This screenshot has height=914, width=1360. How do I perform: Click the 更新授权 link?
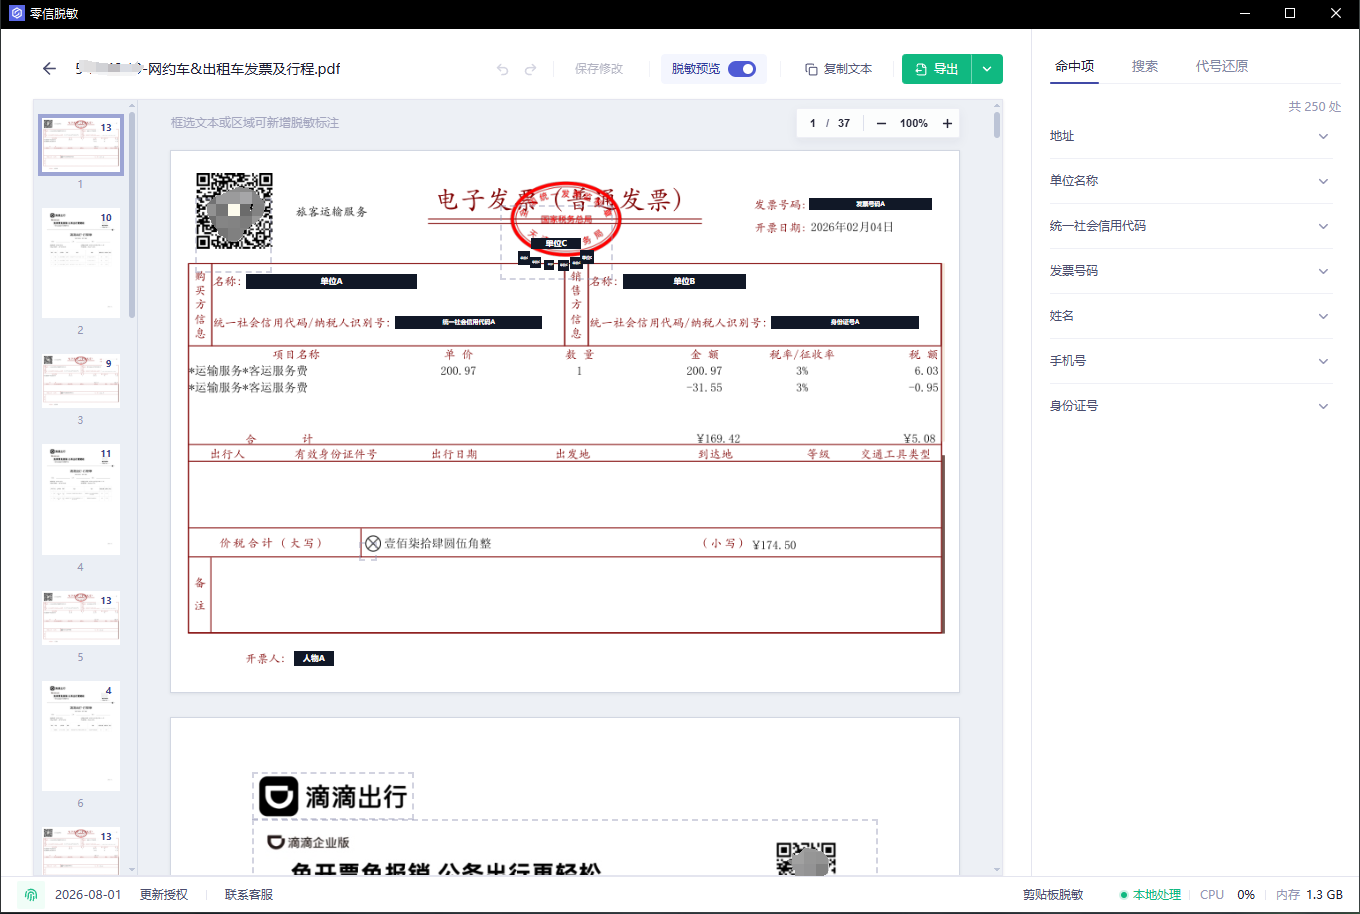164,895
